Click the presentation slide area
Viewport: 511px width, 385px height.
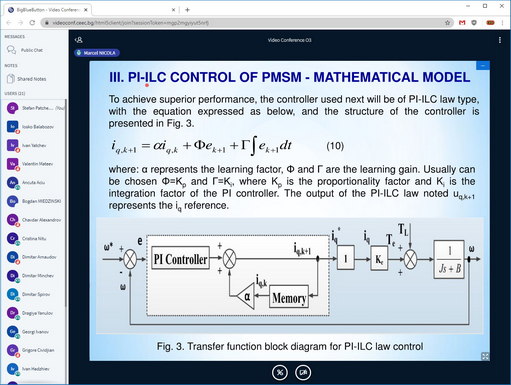289,211
